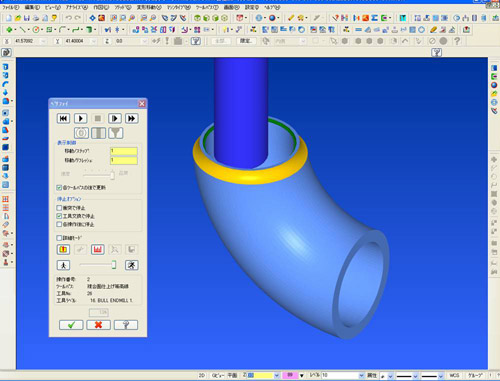Fast forward the verify simulation
Screen dimensions: 500x381
click(x=132, y=118)
